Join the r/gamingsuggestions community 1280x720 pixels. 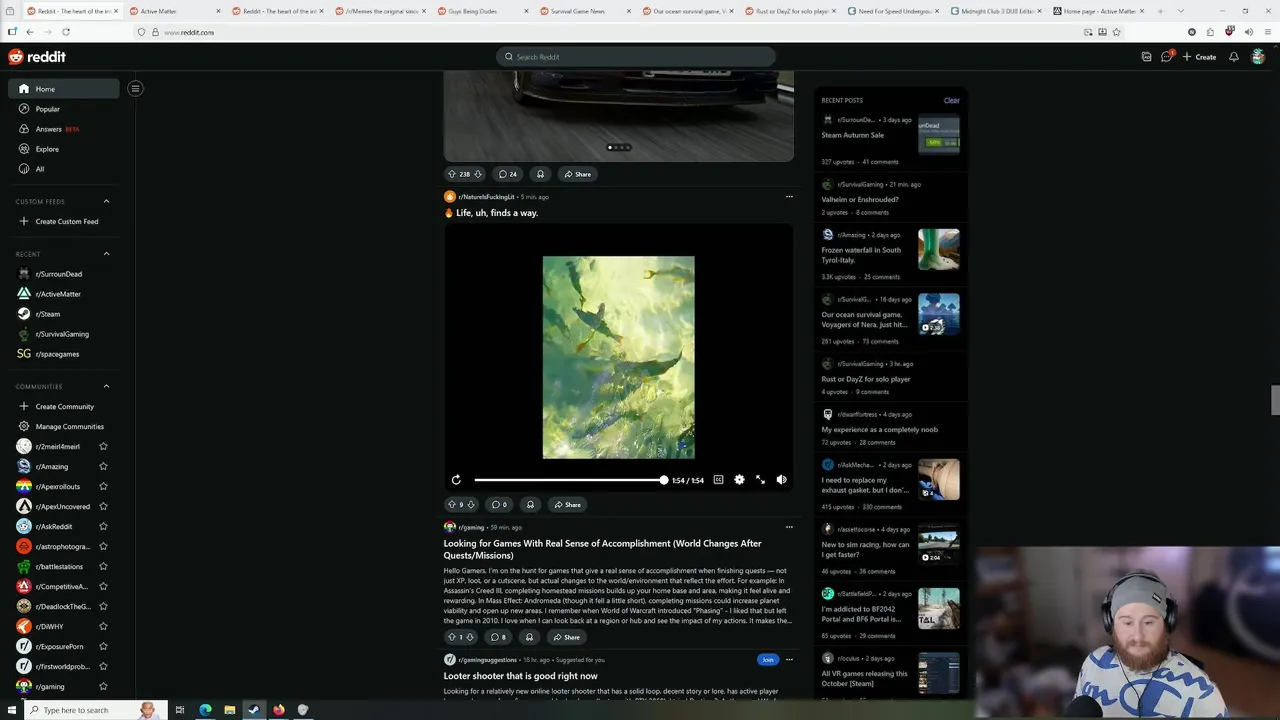point(767,660)
